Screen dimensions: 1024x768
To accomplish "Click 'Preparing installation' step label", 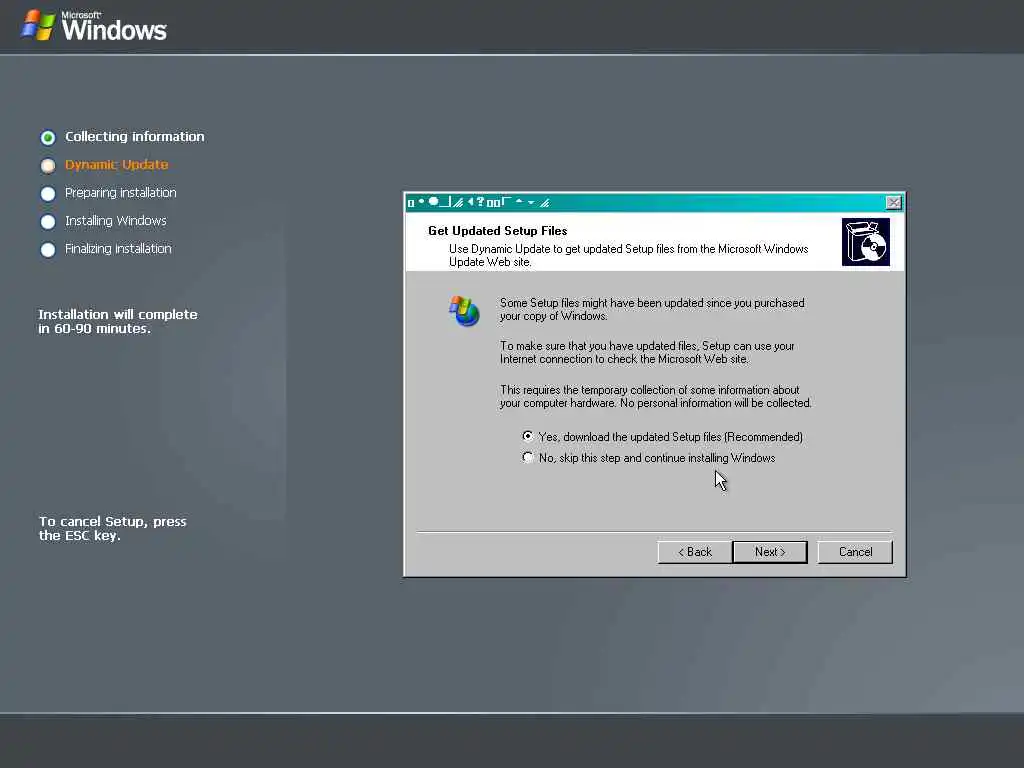I will tap(120, 193).
